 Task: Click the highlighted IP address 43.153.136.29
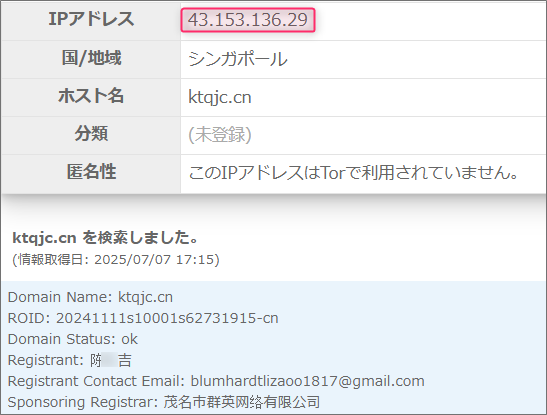(x=248, y=20)
